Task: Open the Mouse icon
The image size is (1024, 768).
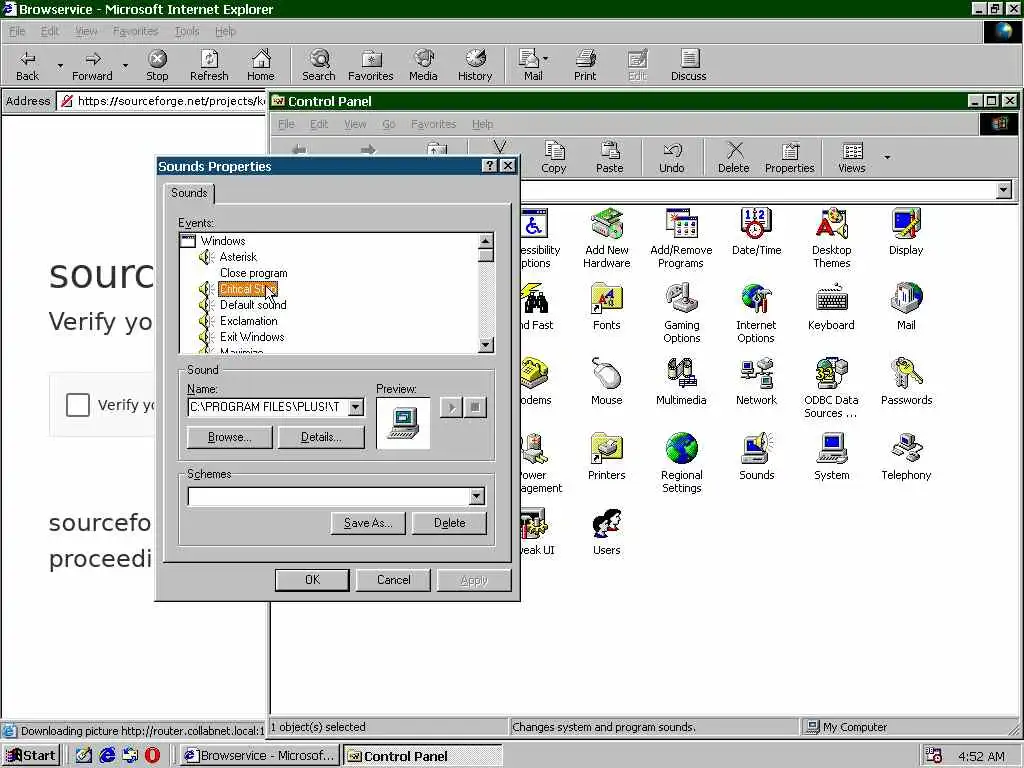Action: 607,382
